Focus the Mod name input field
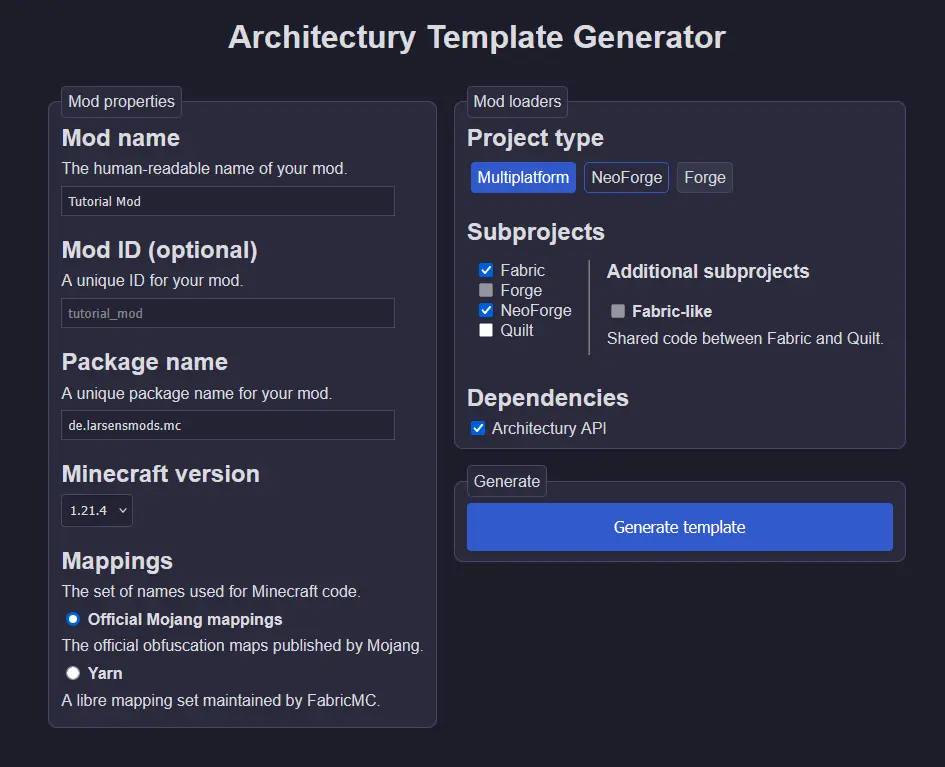The image size is (945, 767). coord(228,201)
